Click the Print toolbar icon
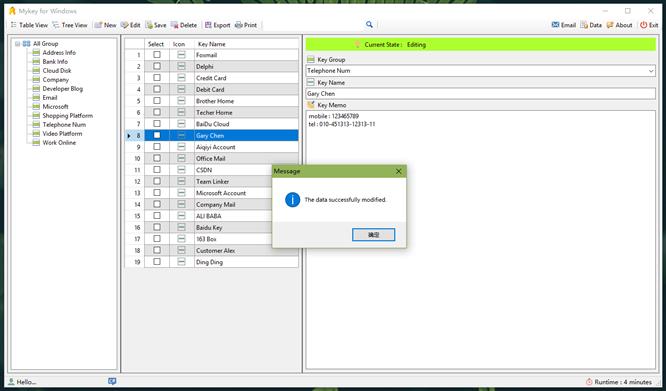The image size is (666, 391). click(238, 25)
